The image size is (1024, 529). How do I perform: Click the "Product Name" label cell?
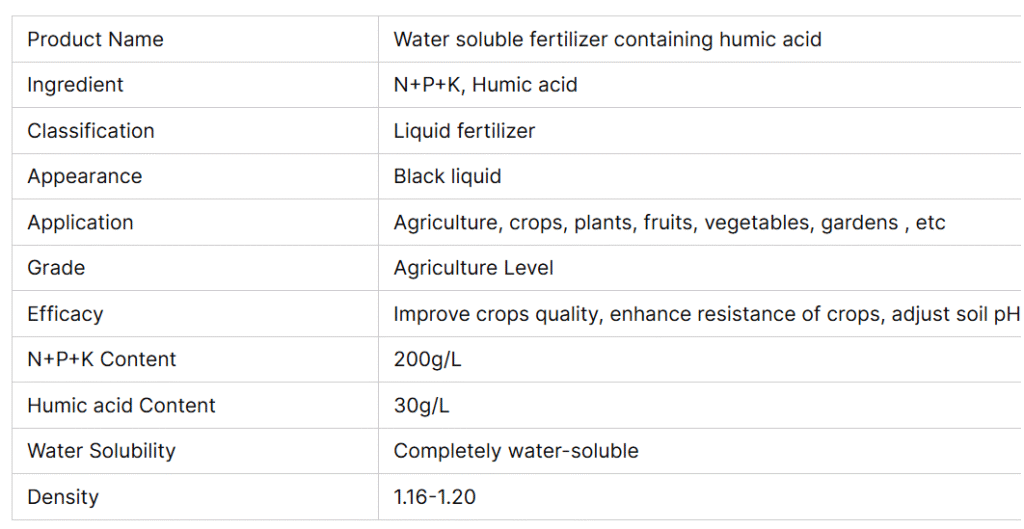95,40
